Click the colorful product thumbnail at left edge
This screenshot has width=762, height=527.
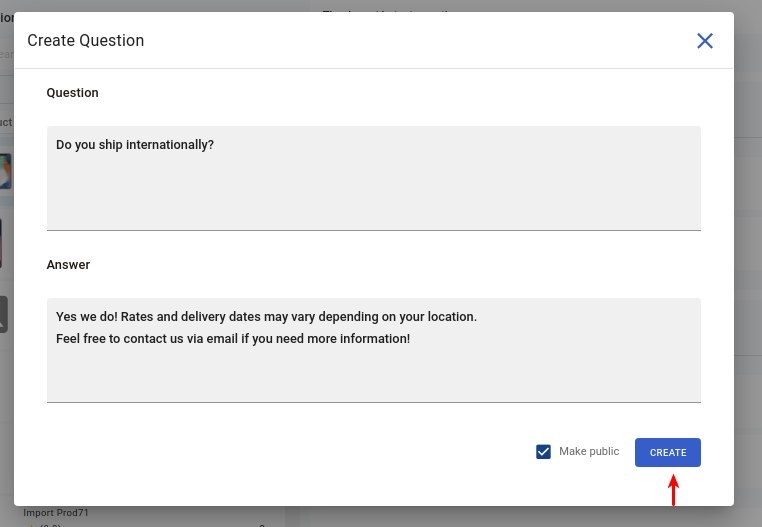pos(5,171)
